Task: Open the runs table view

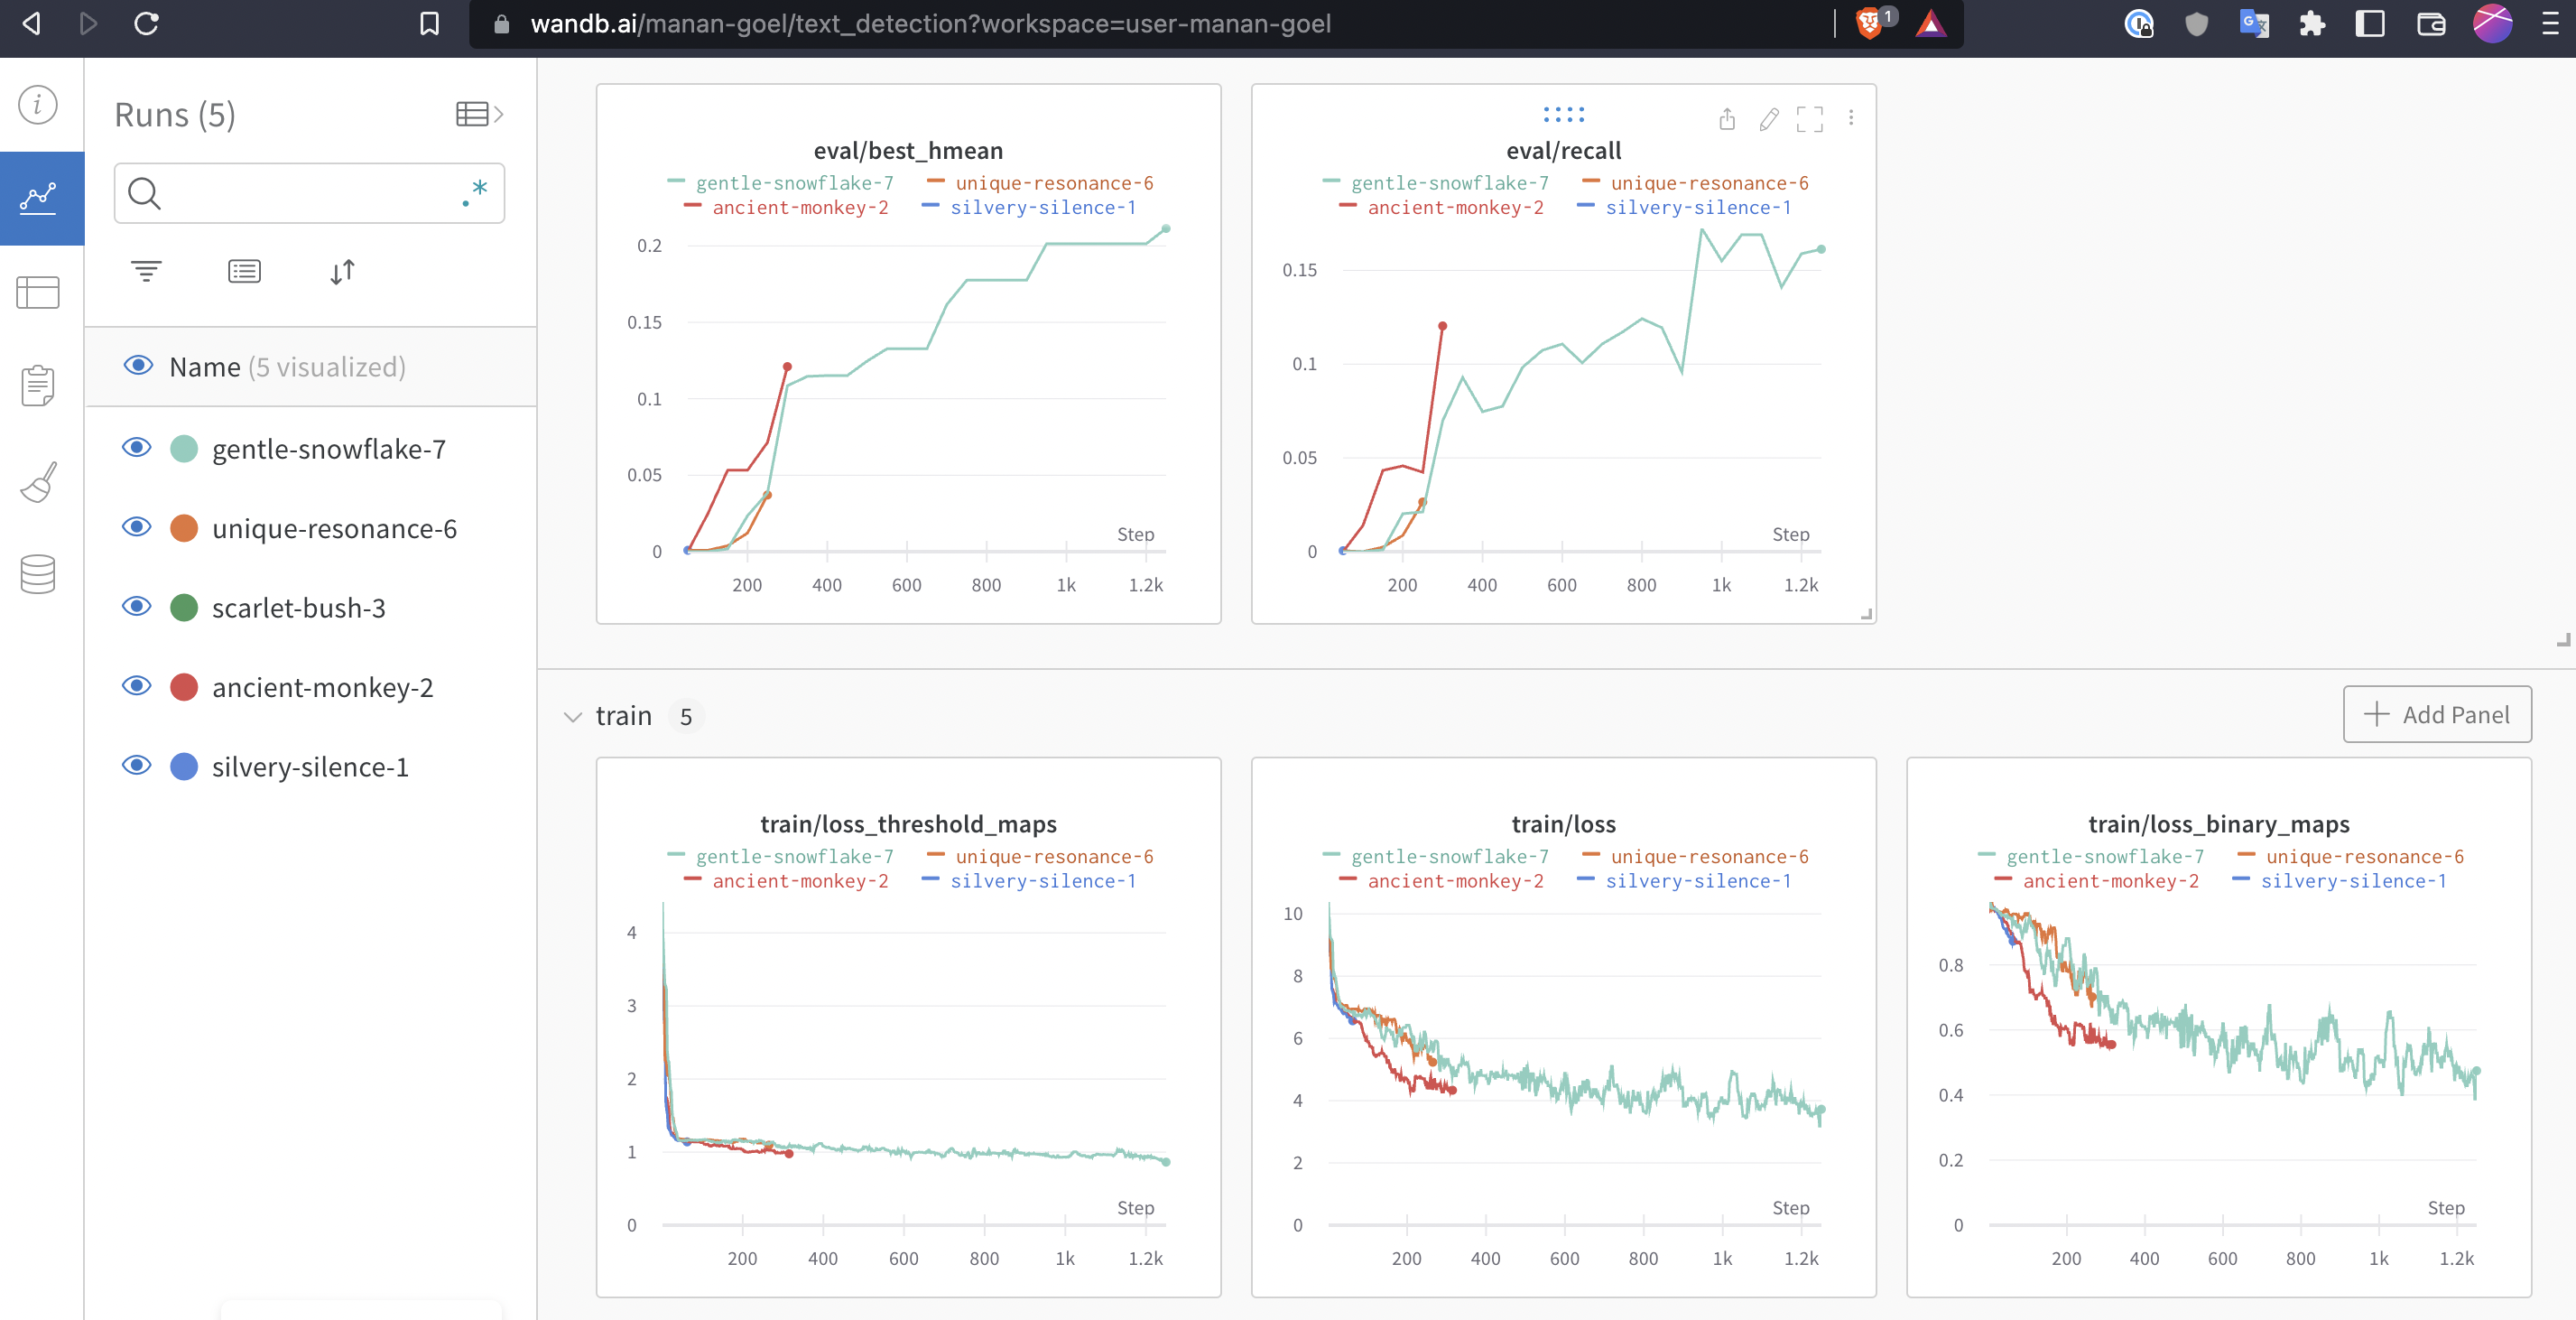Action: pos(38,292)
